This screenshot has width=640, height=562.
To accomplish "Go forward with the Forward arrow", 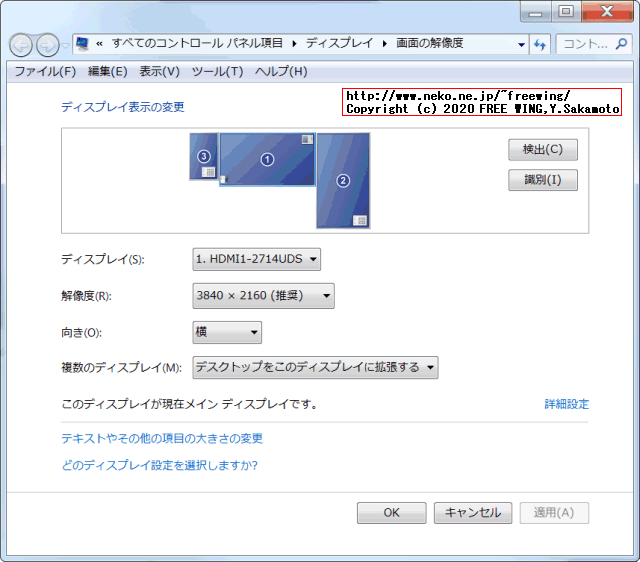I will point(47,45).
